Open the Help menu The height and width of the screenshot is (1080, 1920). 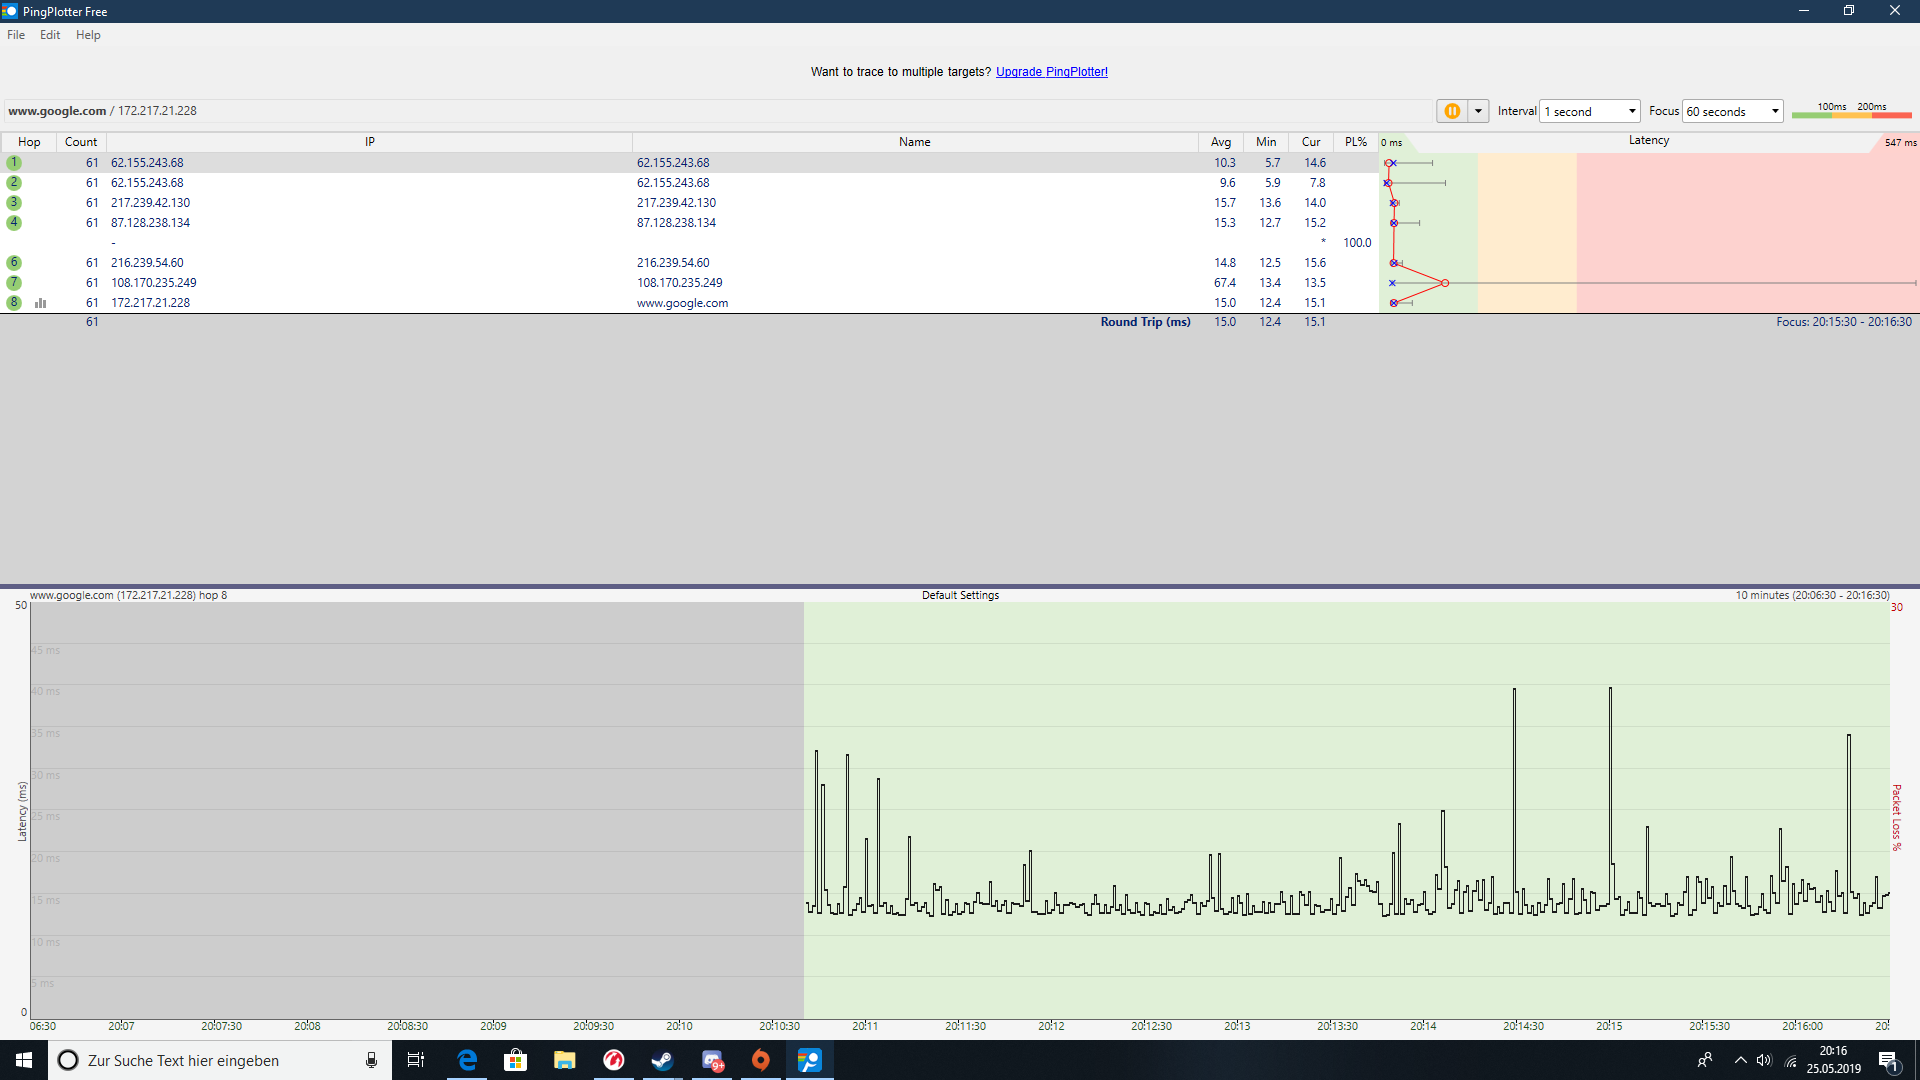pyautogui.click(x=88, y=35)
